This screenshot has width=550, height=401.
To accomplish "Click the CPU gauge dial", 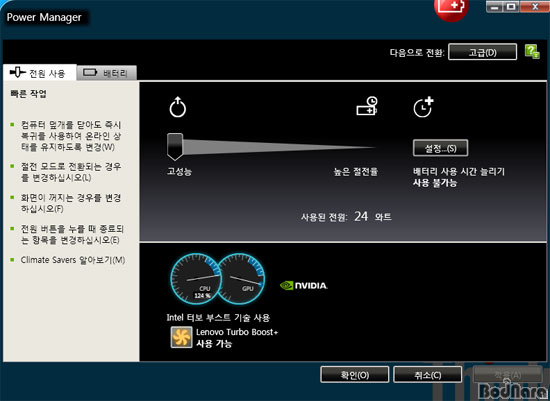I will coord(196,279).
